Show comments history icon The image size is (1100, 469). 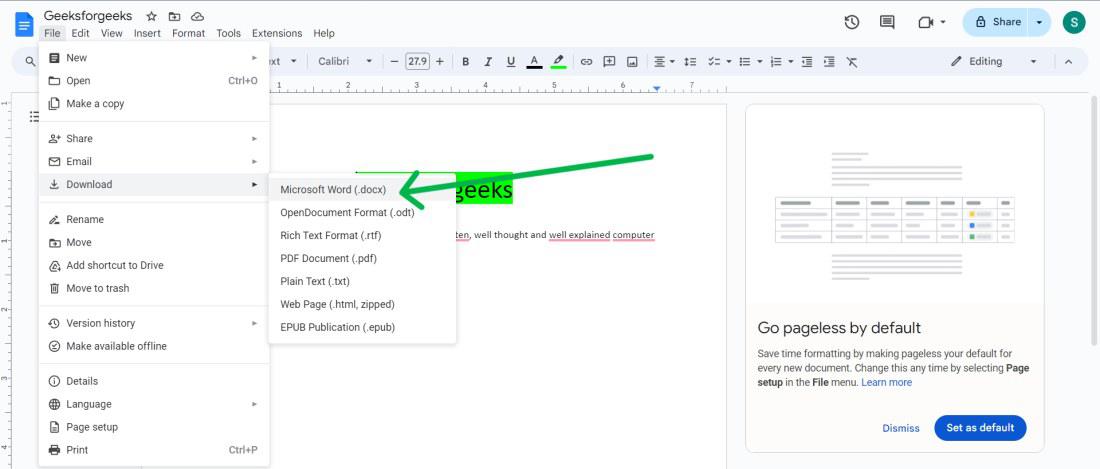pos(887,22)
